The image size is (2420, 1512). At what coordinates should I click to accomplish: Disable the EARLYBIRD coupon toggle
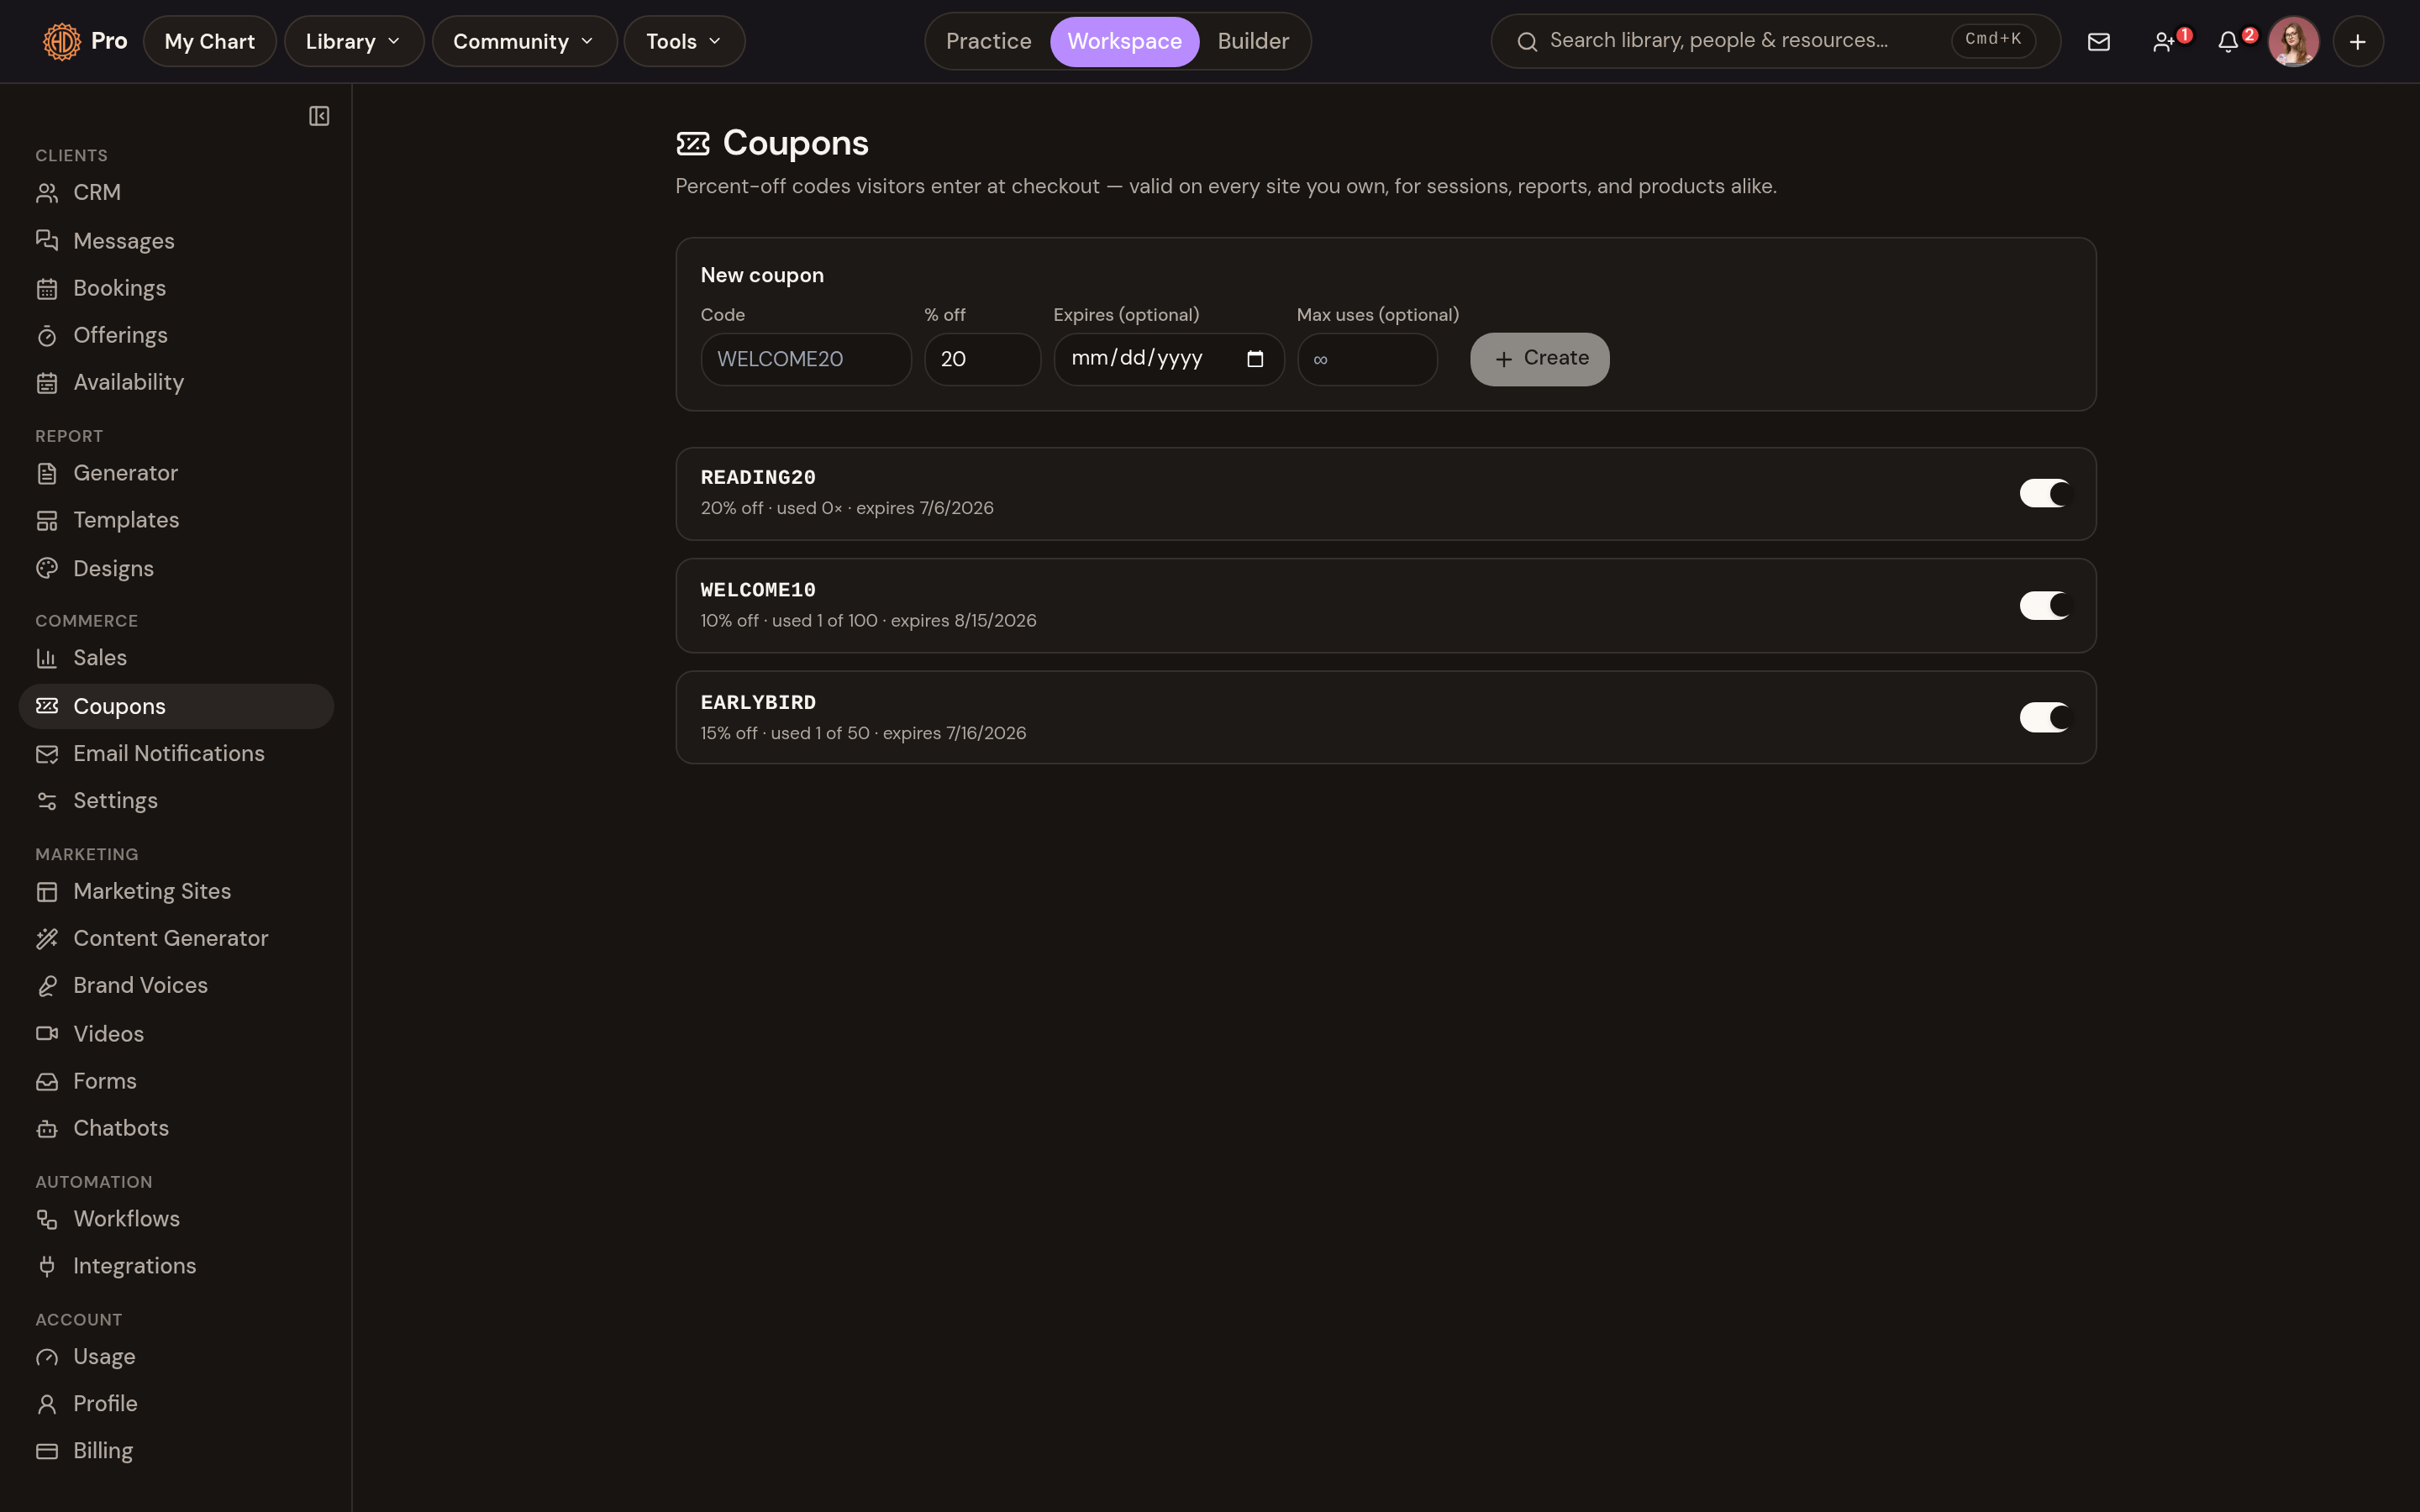[2044, 718]
